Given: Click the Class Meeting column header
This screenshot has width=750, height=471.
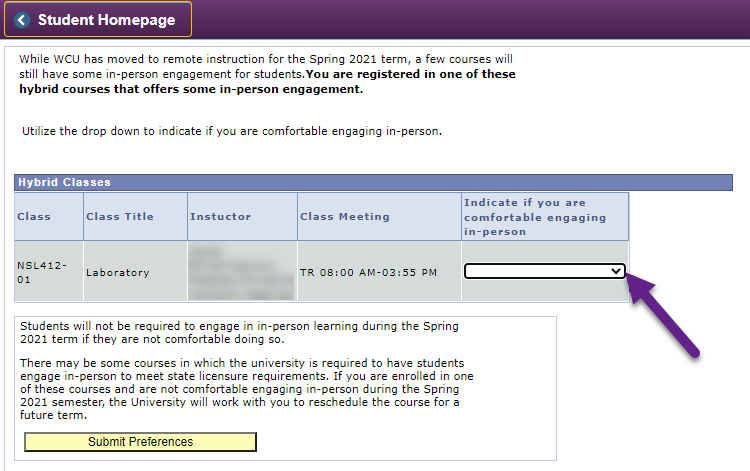Looking at the screenshot, I should point(344,216).
